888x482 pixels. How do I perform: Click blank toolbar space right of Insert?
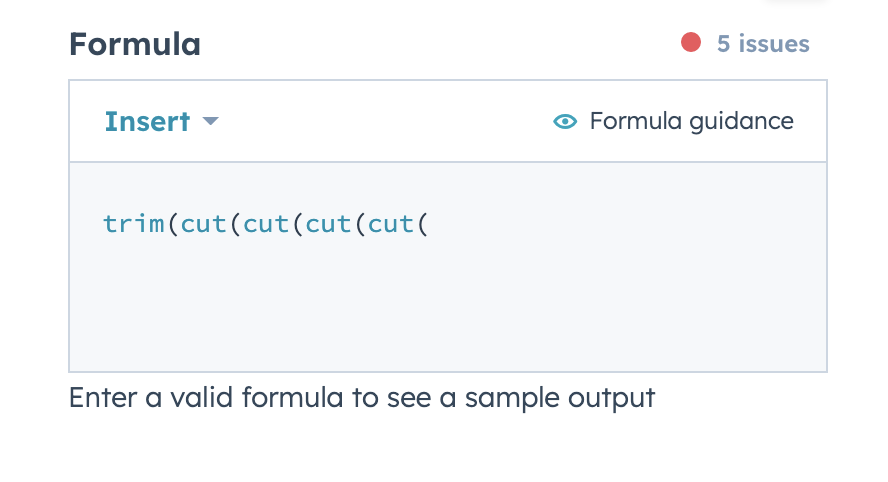tap(380, 122)
